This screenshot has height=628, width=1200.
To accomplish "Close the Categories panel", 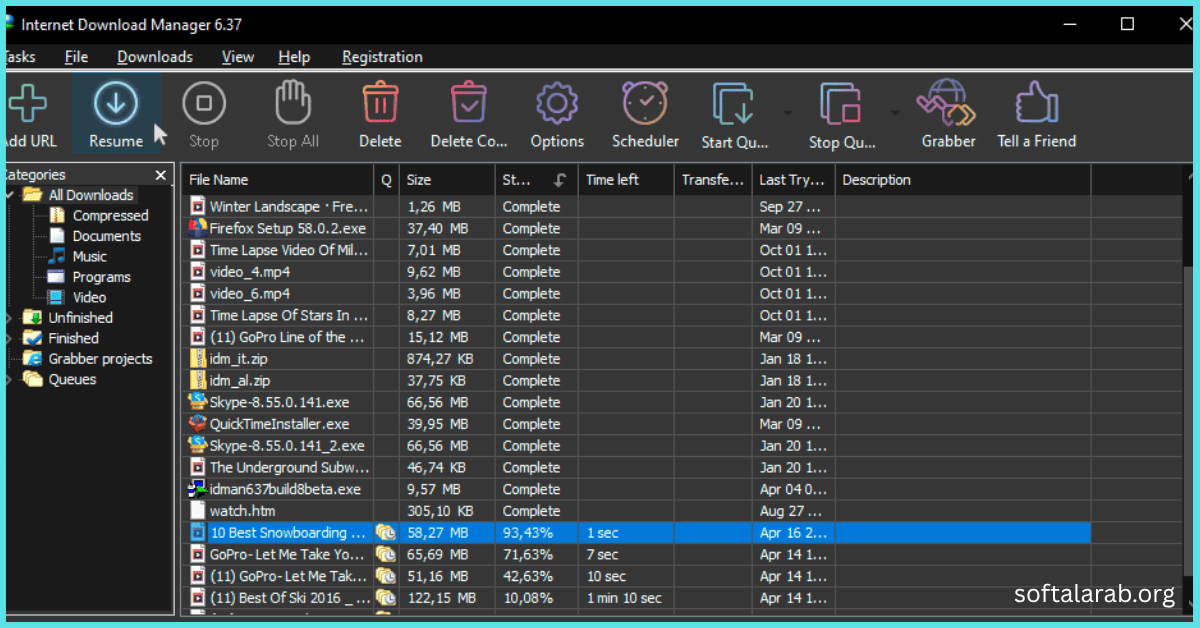I will click(160, 175).
